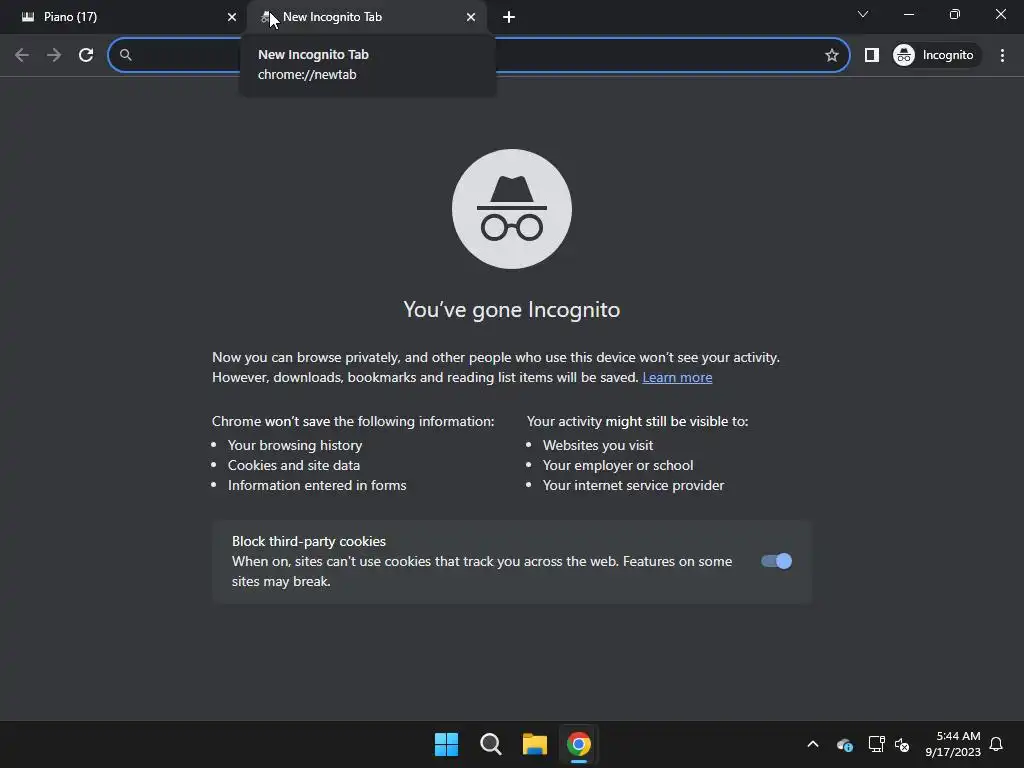This screenshot has width=1024, height=768.
Task: Click the OneDrive cloud tray icon
Action: click(x=844, y=744)
